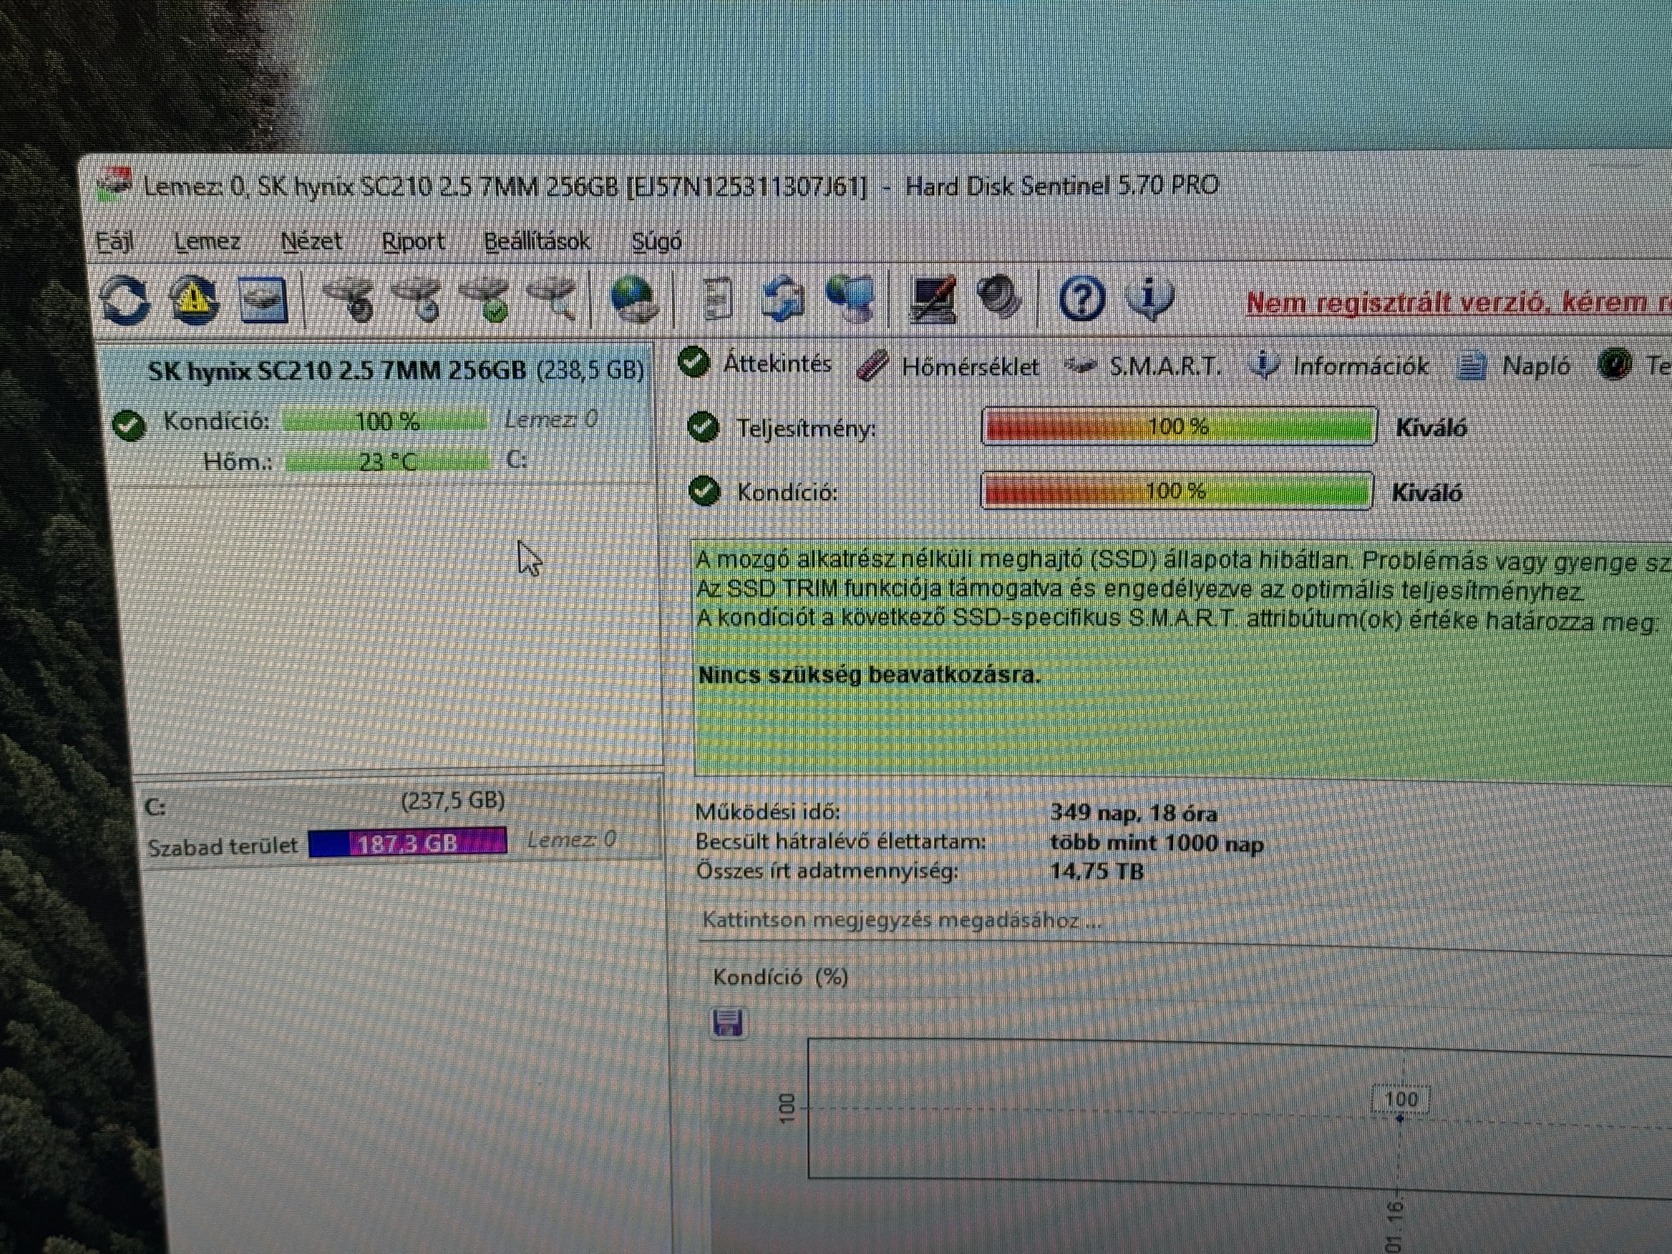Image resolution: width=1672 pixels, height=1254 pixels.
Task: Click the speaker toolbar icon
Action: click(x=998, y=298)
